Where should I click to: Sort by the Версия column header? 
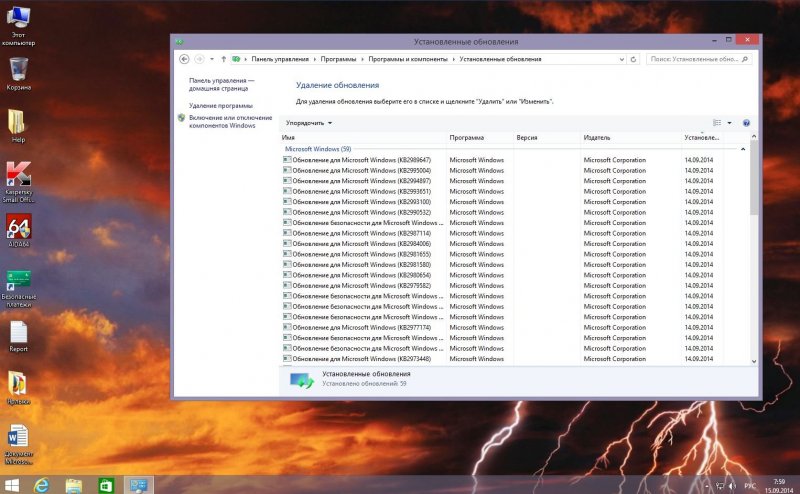(546, 138)
